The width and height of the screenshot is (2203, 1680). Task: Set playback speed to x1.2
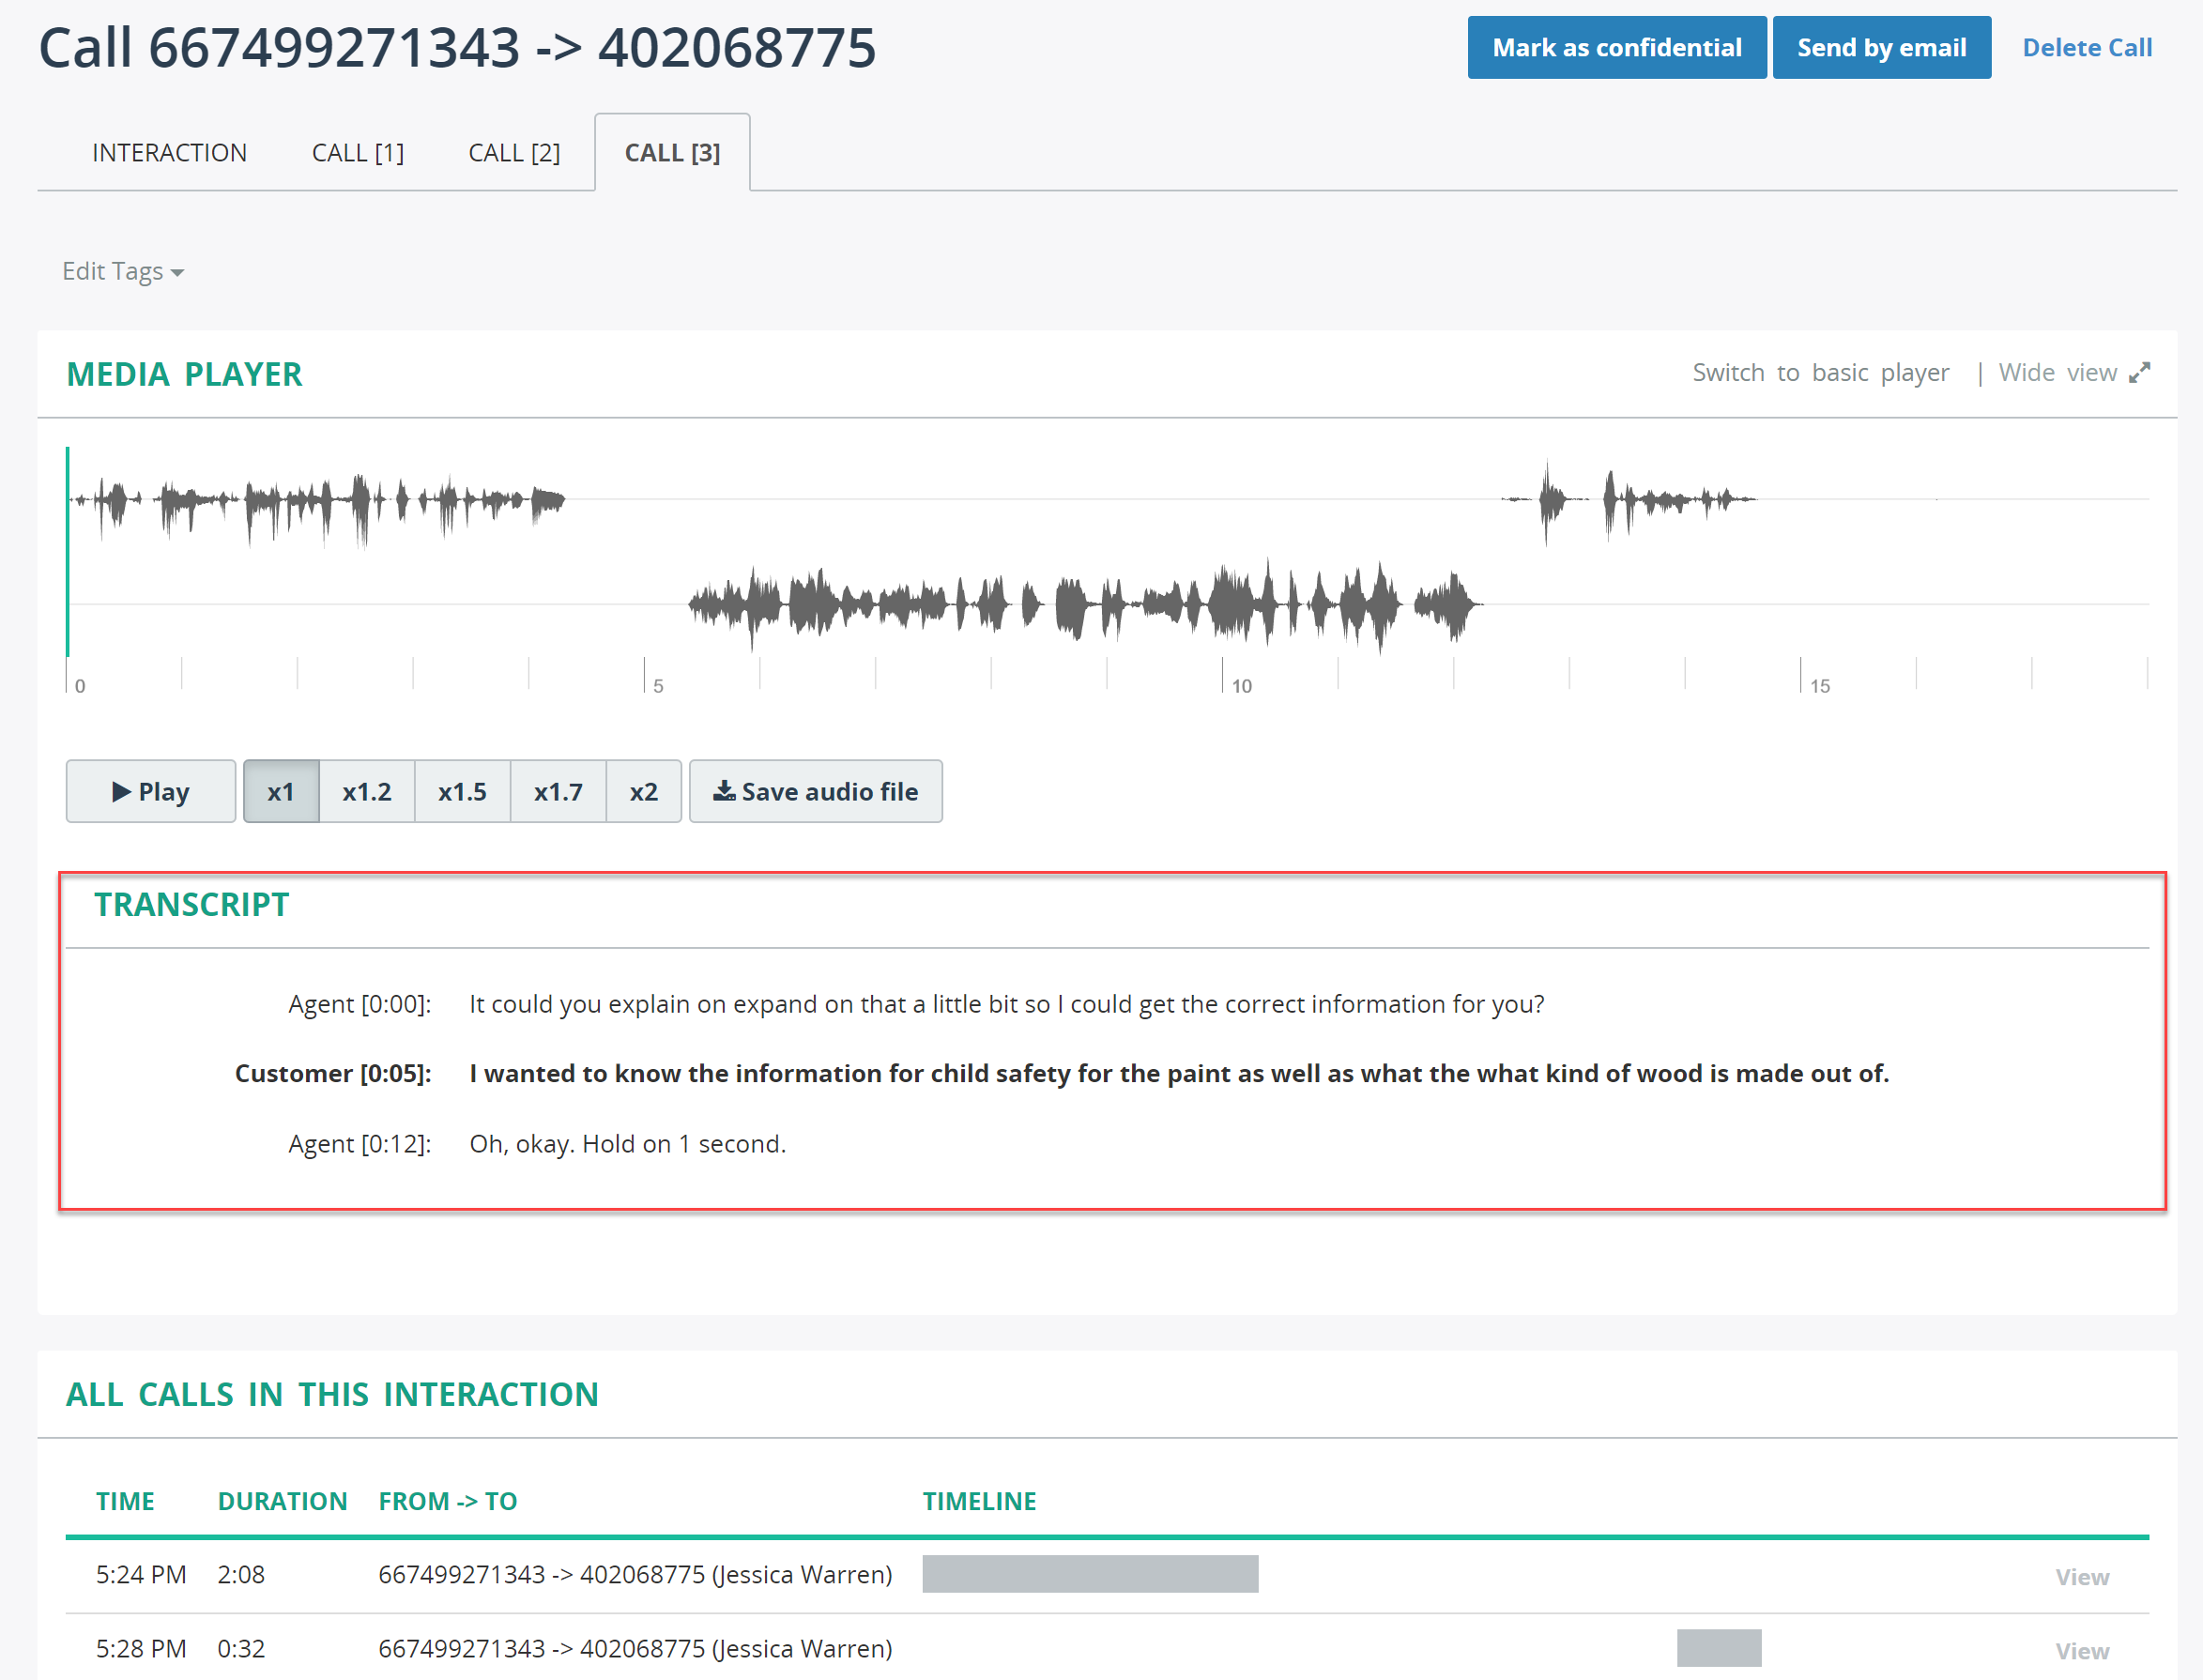tap(367, 791)
